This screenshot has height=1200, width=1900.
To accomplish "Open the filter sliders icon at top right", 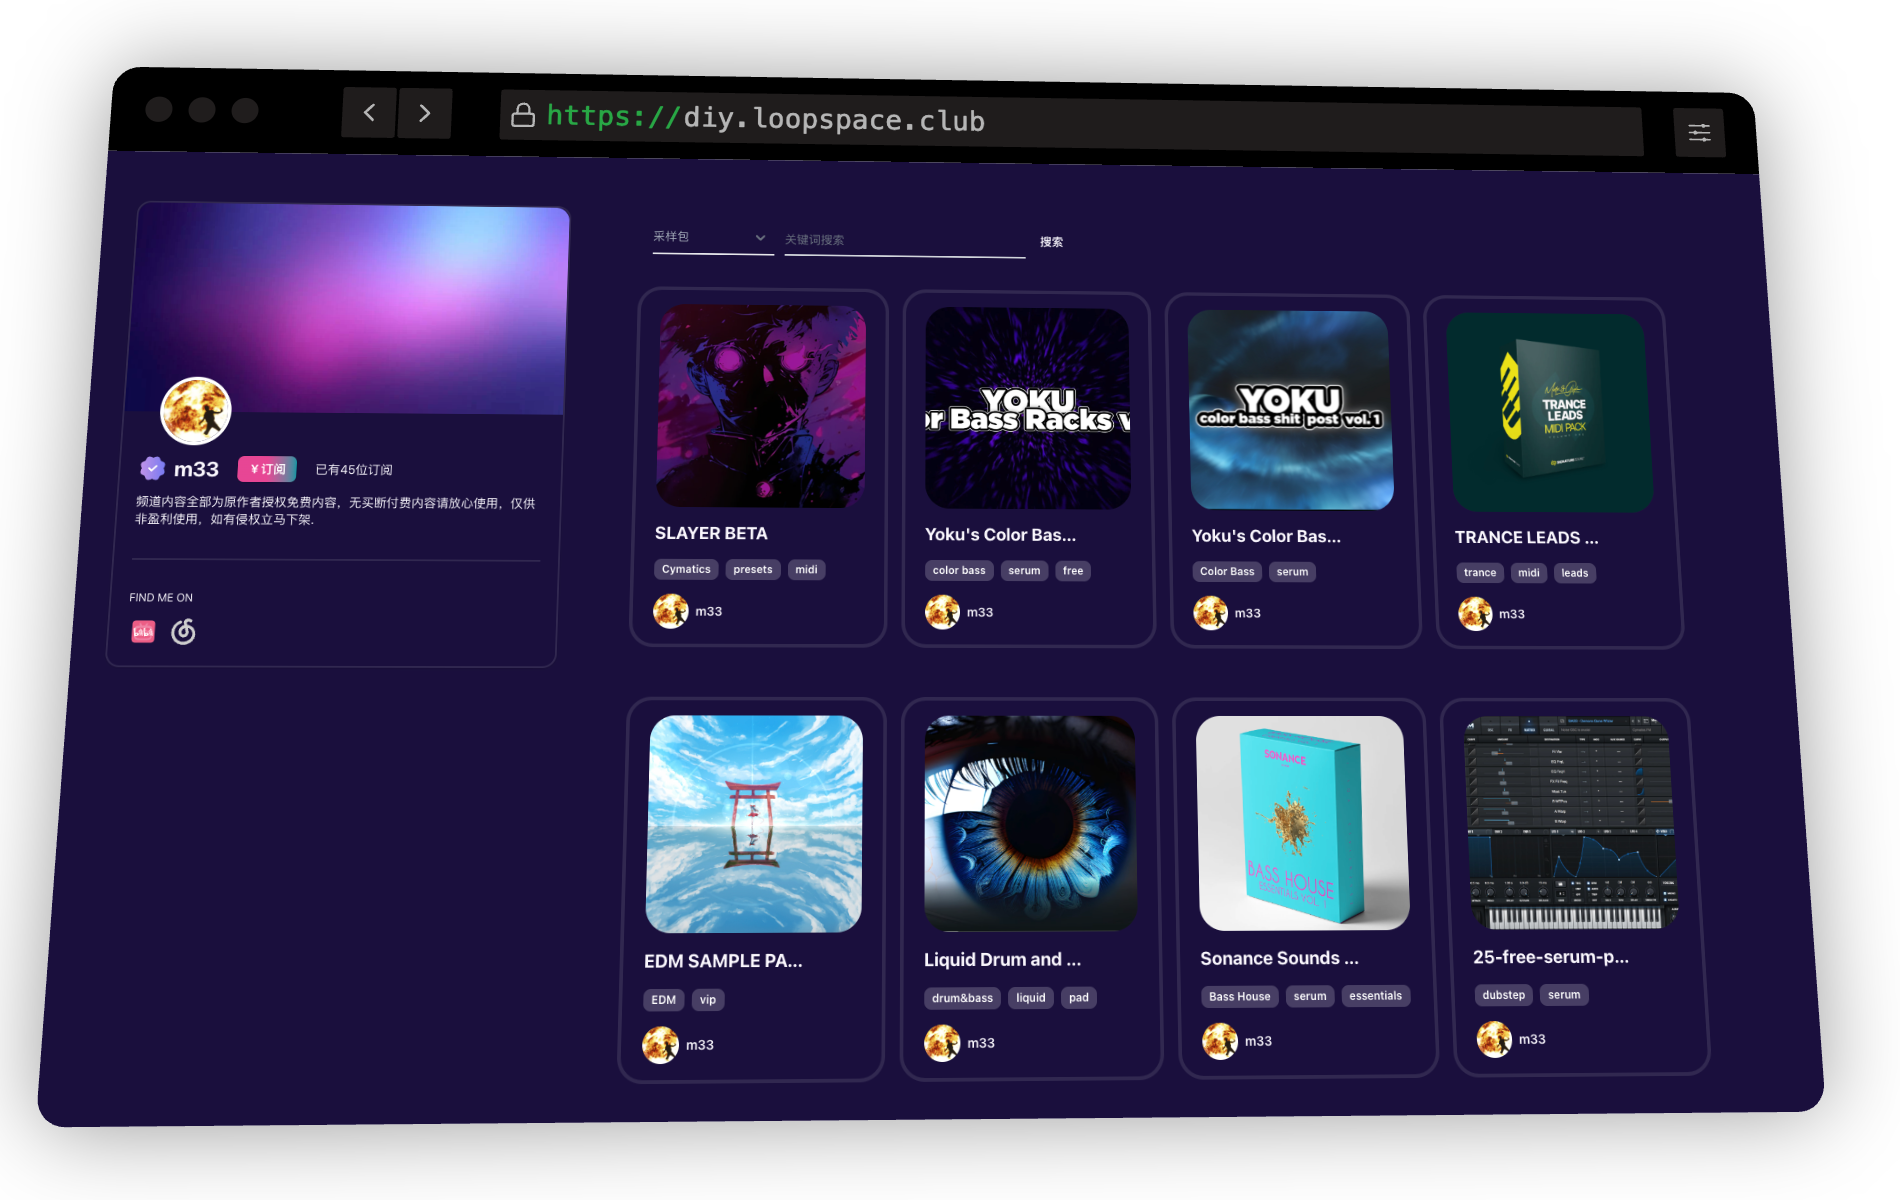I will point(1700,131).
